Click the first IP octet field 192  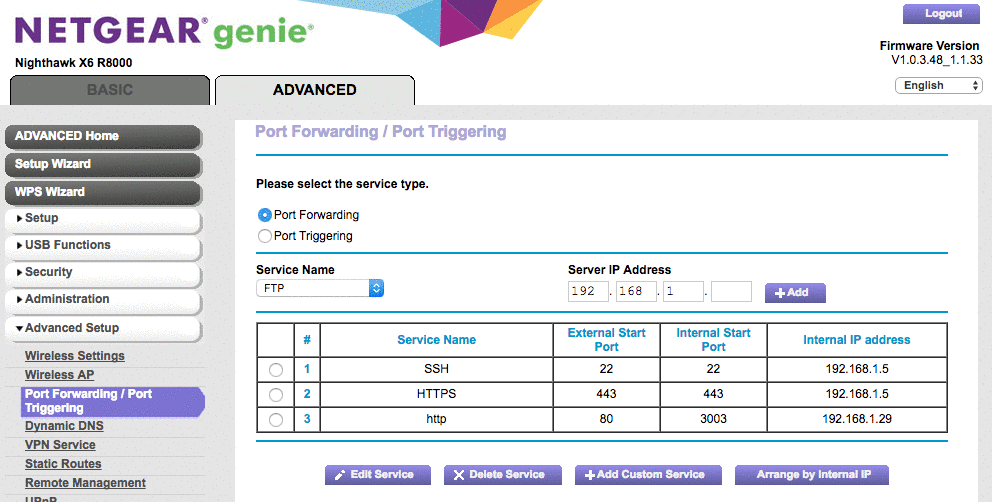tap(588, 291)
